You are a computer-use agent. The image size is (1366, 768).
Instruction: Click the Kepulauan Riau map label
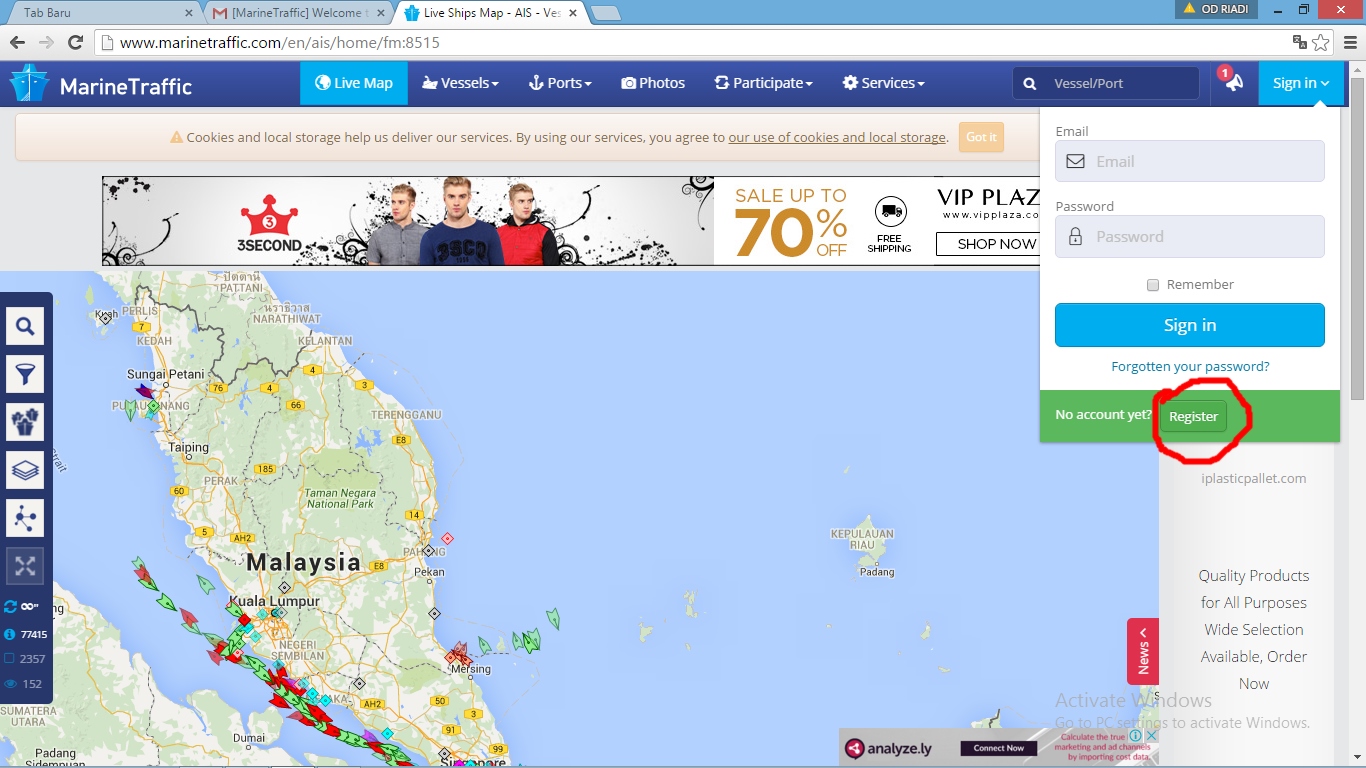(862, 539)
